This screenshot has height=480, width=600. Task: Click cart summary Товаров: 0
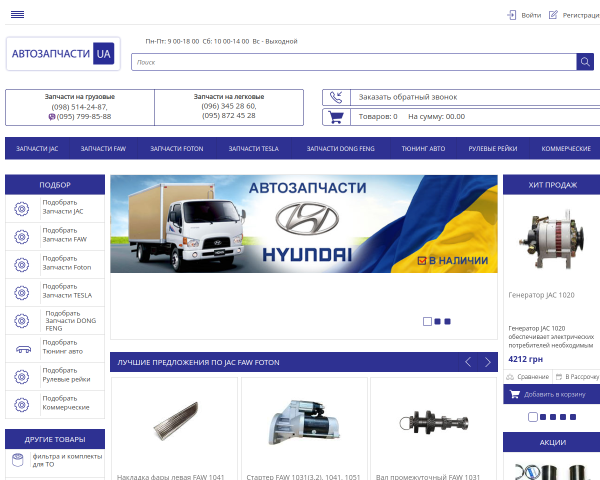pos(378,117)
